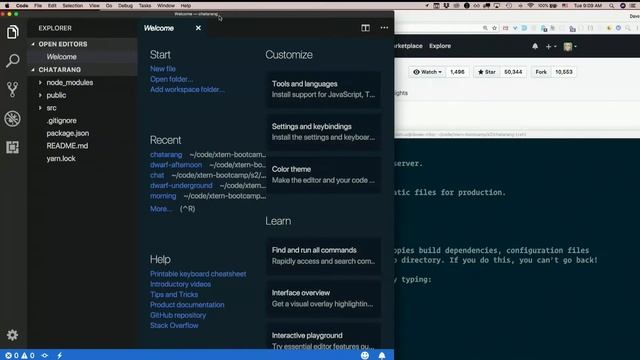Open the Manage gear icon
Image resolution: width=640 pixels, height=360 pixels.
point(13,335)
